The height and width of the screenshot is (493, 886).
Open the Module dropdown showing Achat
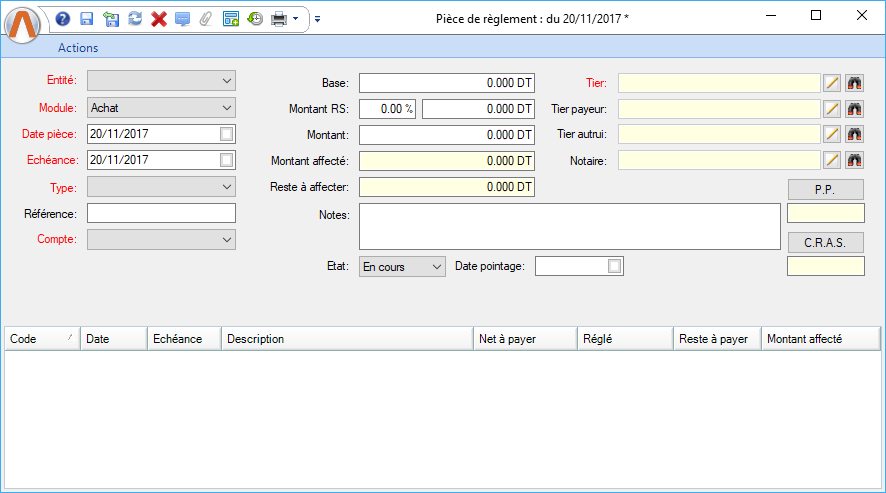[x=161, y=107]
